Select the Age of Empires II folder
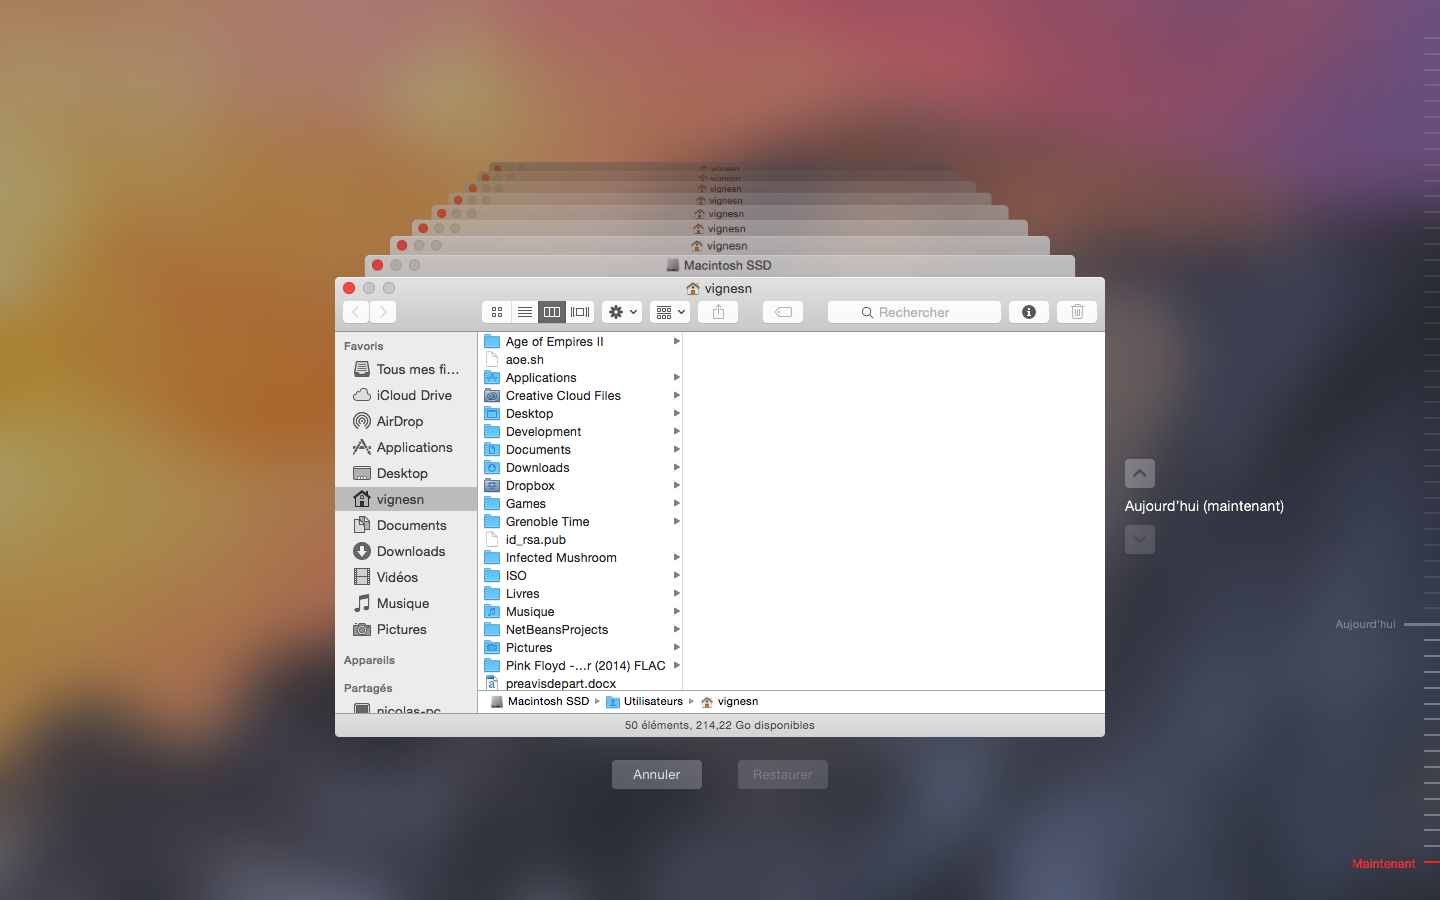 (581, 341)
